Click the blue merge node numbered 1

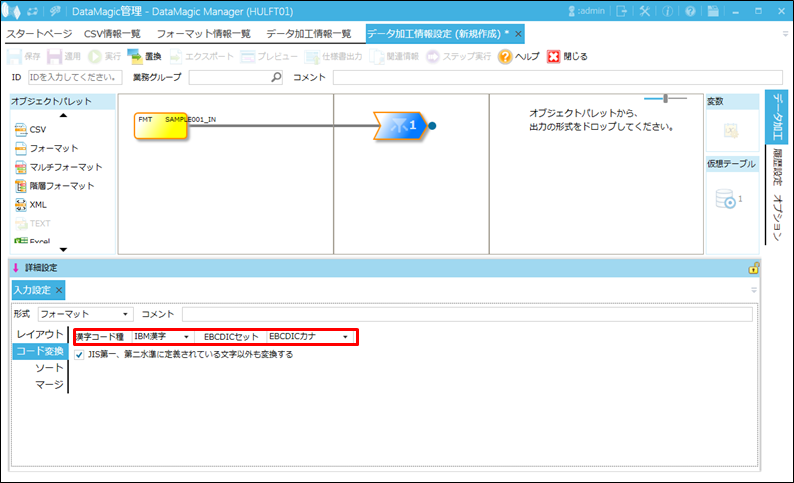click(402, 126)
